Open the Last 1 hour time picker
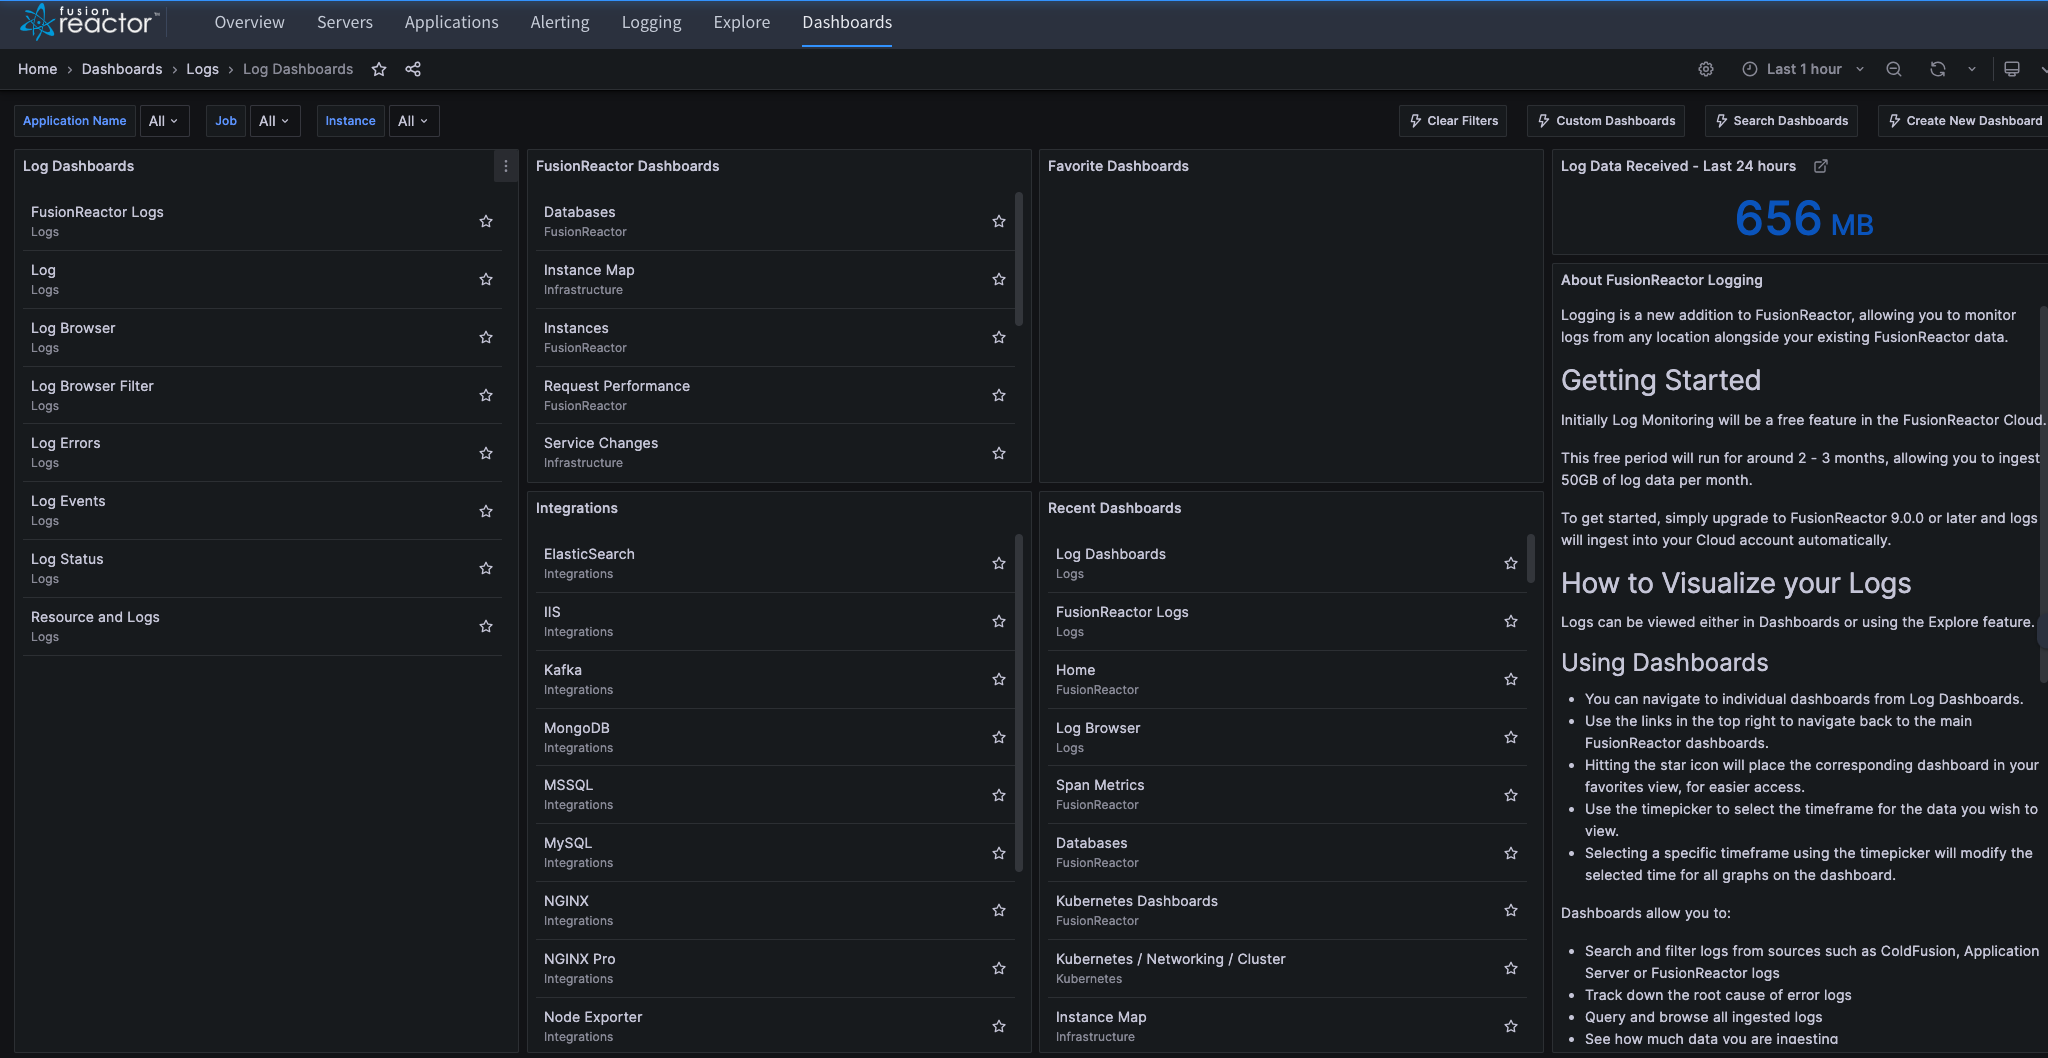2048x1058 pixels. pyautogui.click(x=1803, y=69)
